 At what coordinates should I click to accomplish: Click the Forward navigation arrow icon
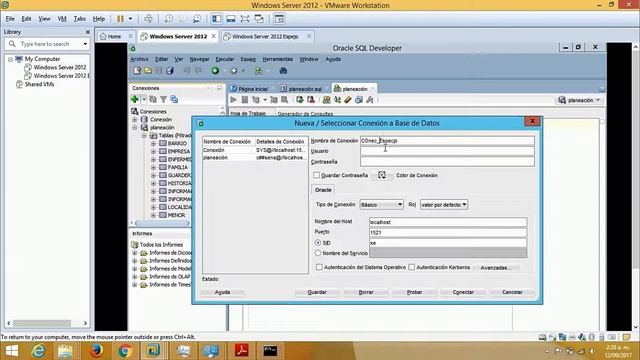(x=234, y=71)
